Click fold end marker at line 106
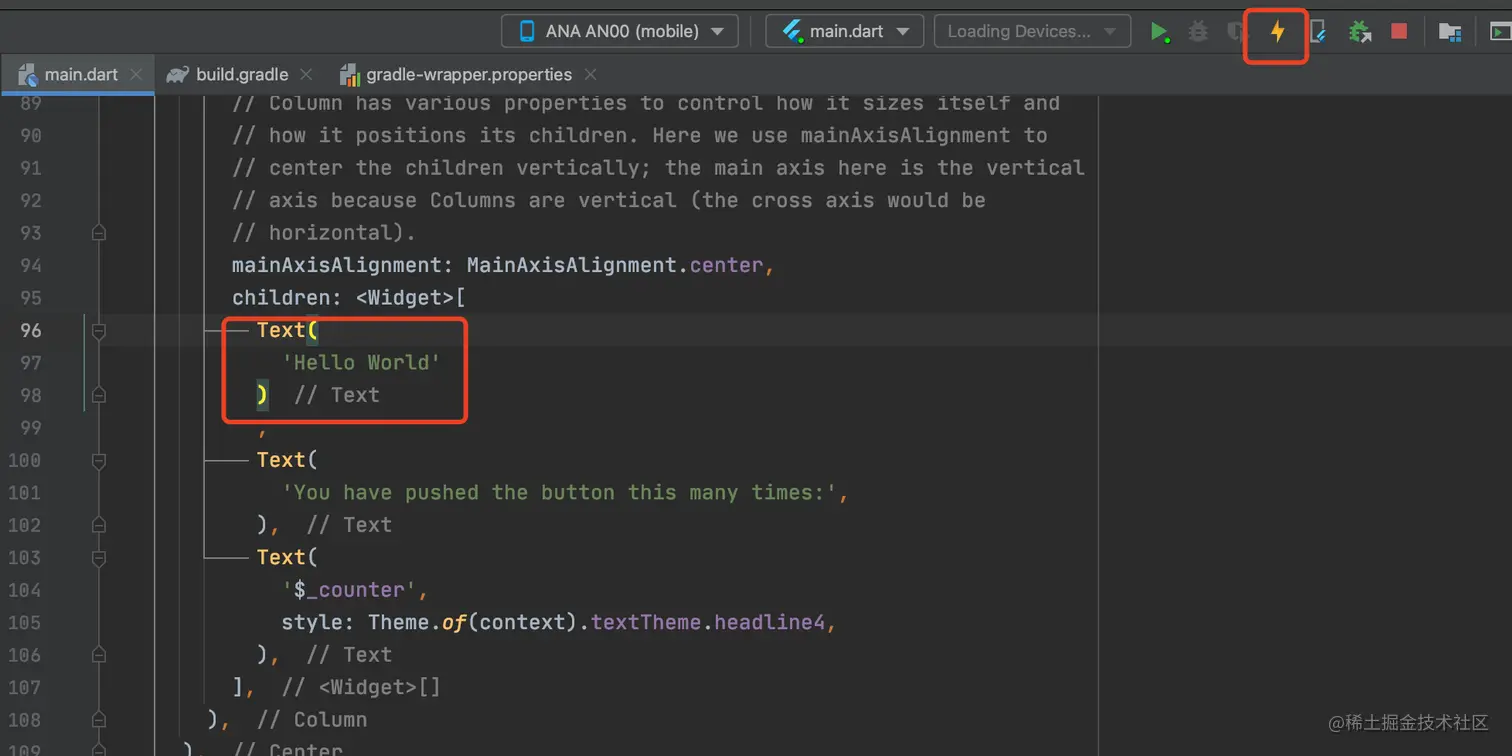Image resolution: width=1512 pixels, height=756 pixels. pyautogui.click(x=98, y=655)
